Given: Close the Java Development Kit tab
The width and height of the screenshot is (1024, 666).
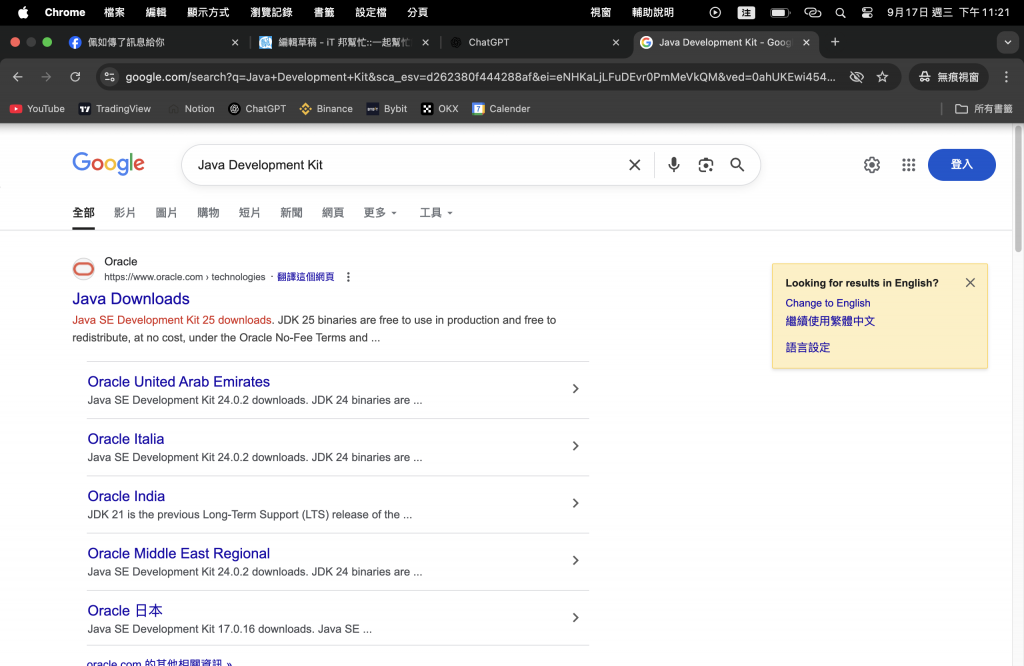Looking at the screenshot, I should pos(806,42).
